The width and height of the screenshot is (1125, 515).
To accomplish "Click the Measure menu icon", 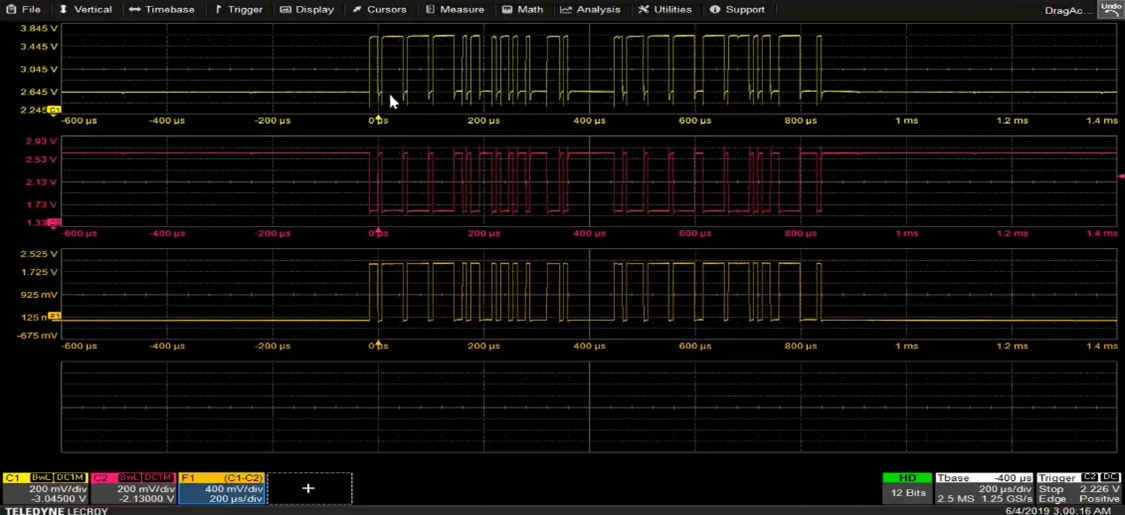I will point(431,10).
